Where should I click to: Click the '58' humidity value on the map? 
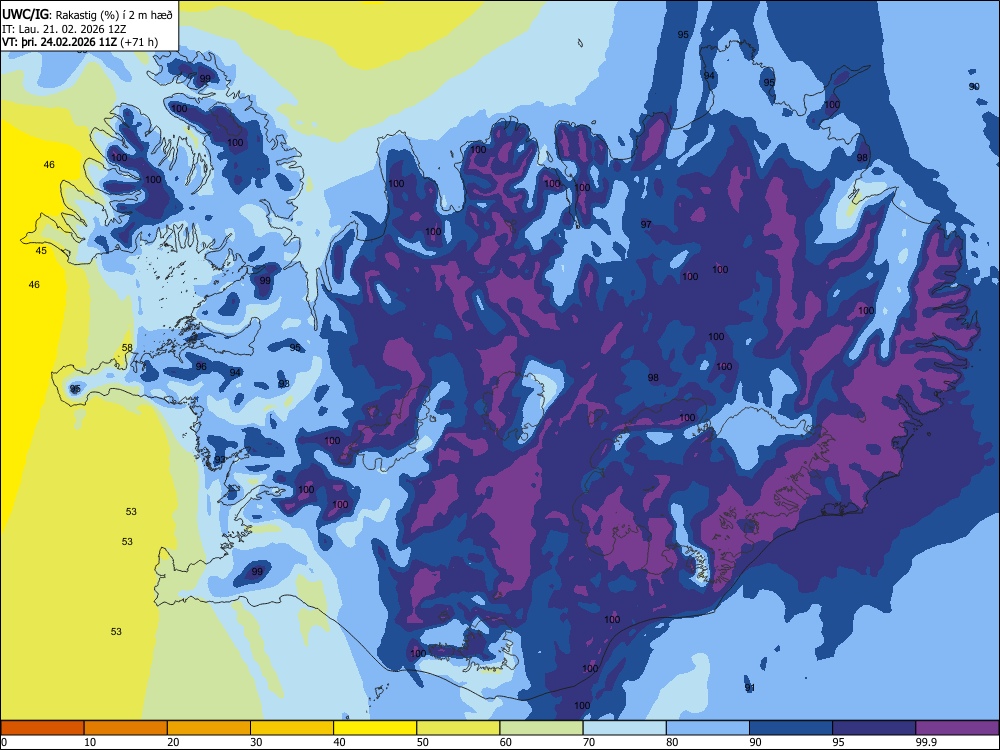128,348
